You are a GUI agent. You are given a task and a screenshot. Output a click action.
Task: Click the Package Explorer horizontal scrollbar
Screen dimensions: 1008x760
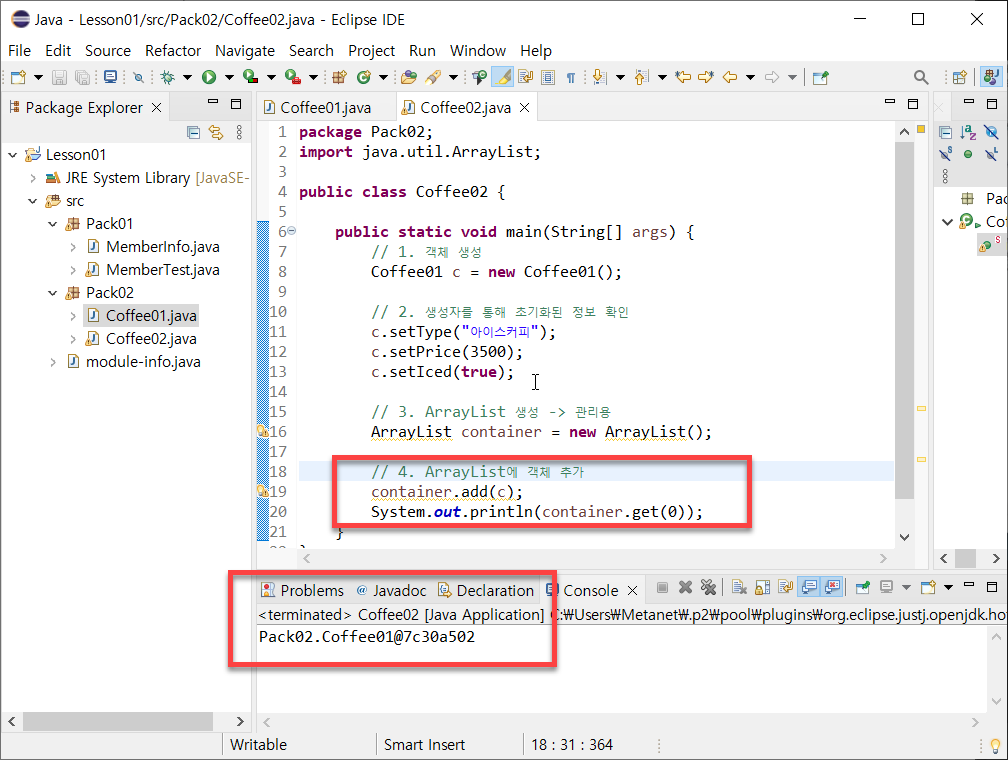click(x=118, y=721)
